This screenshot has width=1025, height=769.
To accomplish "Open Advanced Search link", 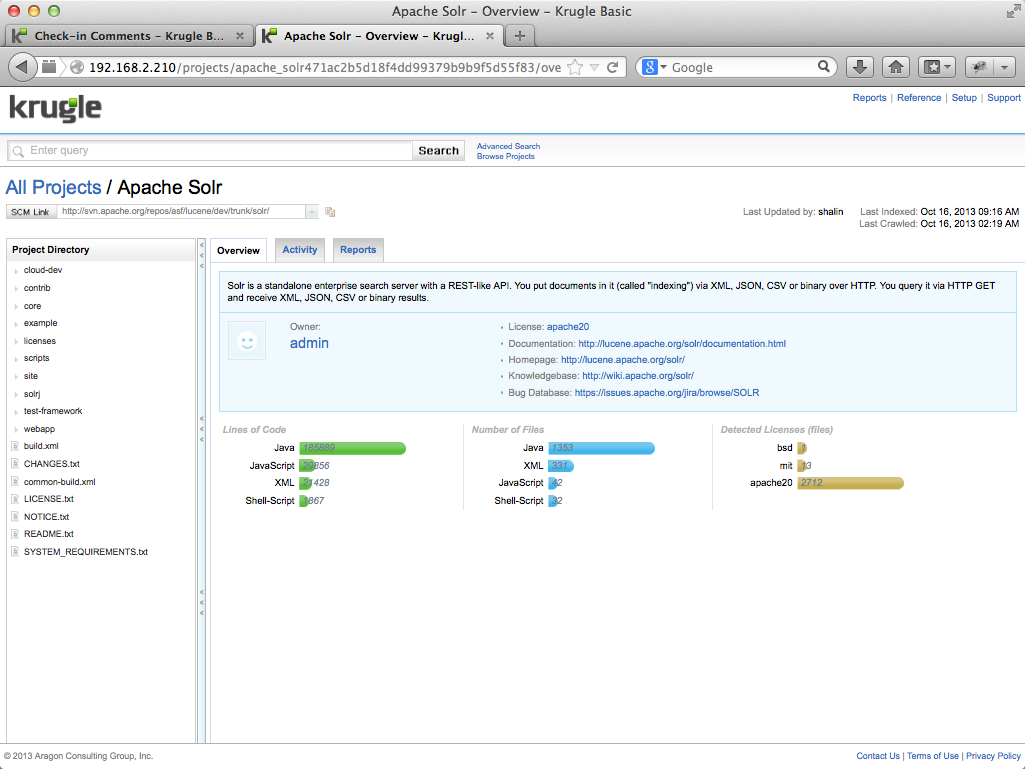I will 508,146.
